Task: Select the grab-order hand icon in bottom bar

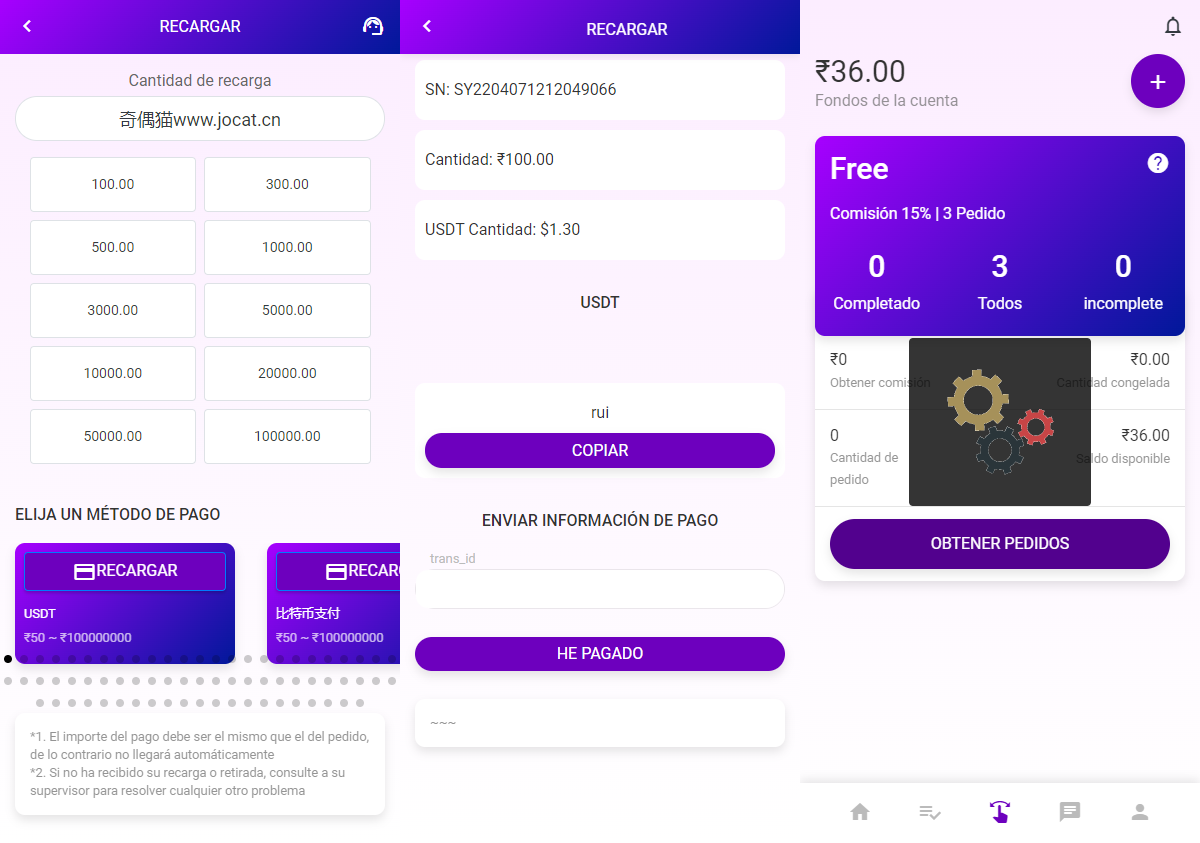Action: coord(1000,812)
